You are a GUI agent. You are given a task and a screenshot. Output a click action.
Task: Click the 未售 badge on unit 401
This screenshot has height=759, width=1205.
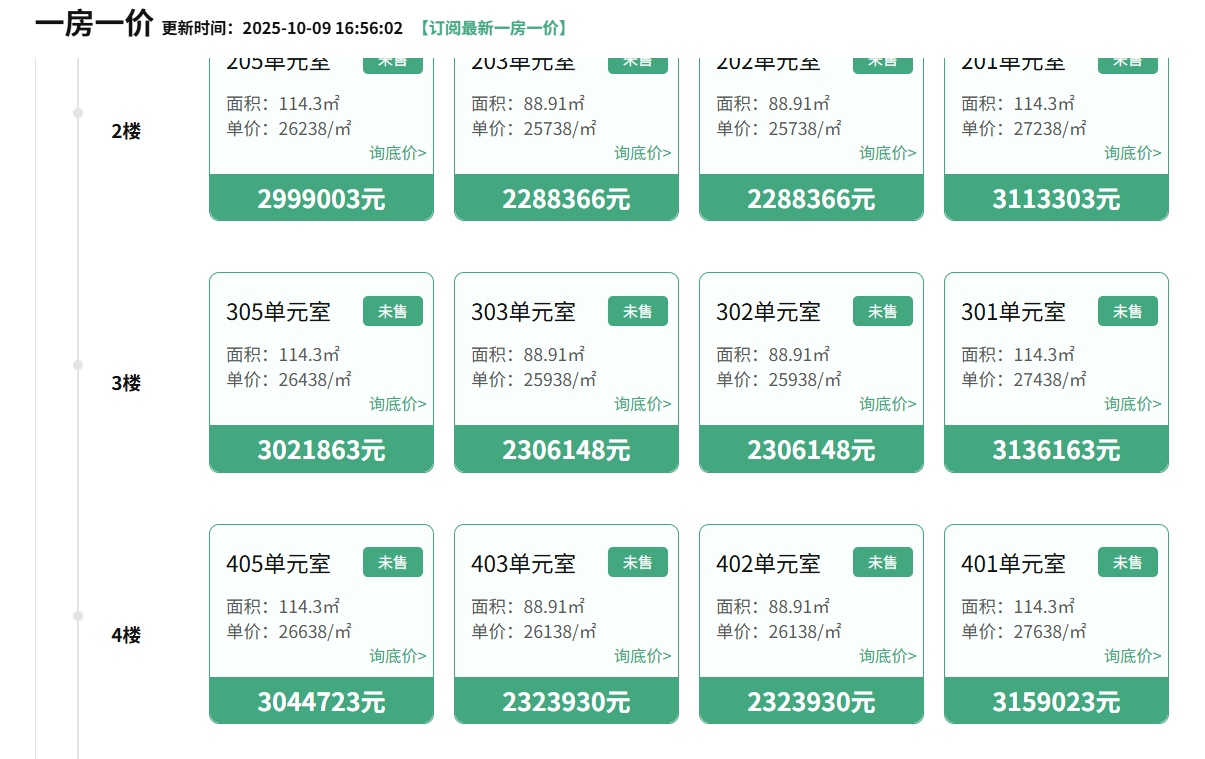click(x=1127, y=563)
